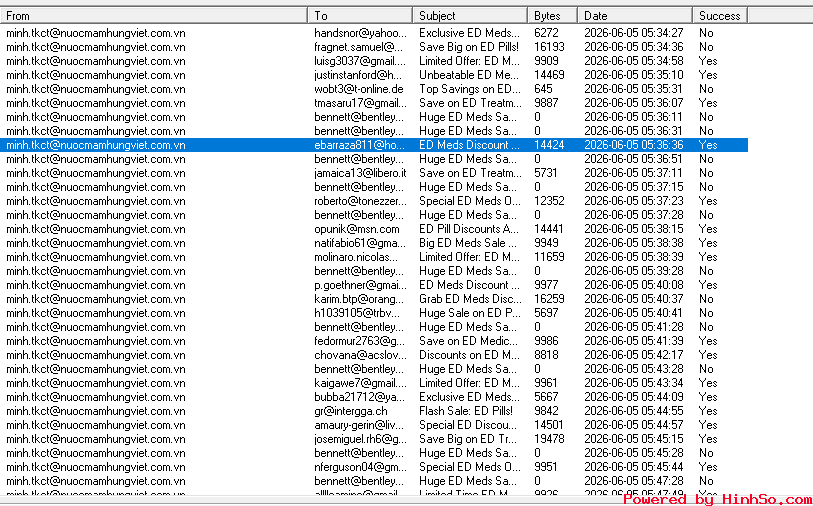Viewport: 813px width, 506px height.
Task: Select the bytes value 645
Action: [x=543, y=89]
